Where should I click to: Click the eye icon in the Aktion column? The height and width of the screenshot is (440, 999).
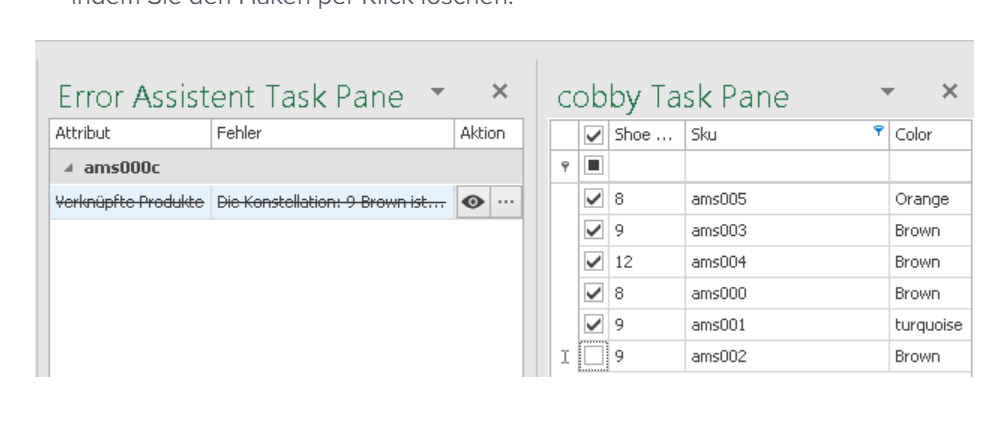(x=472, y=202)
